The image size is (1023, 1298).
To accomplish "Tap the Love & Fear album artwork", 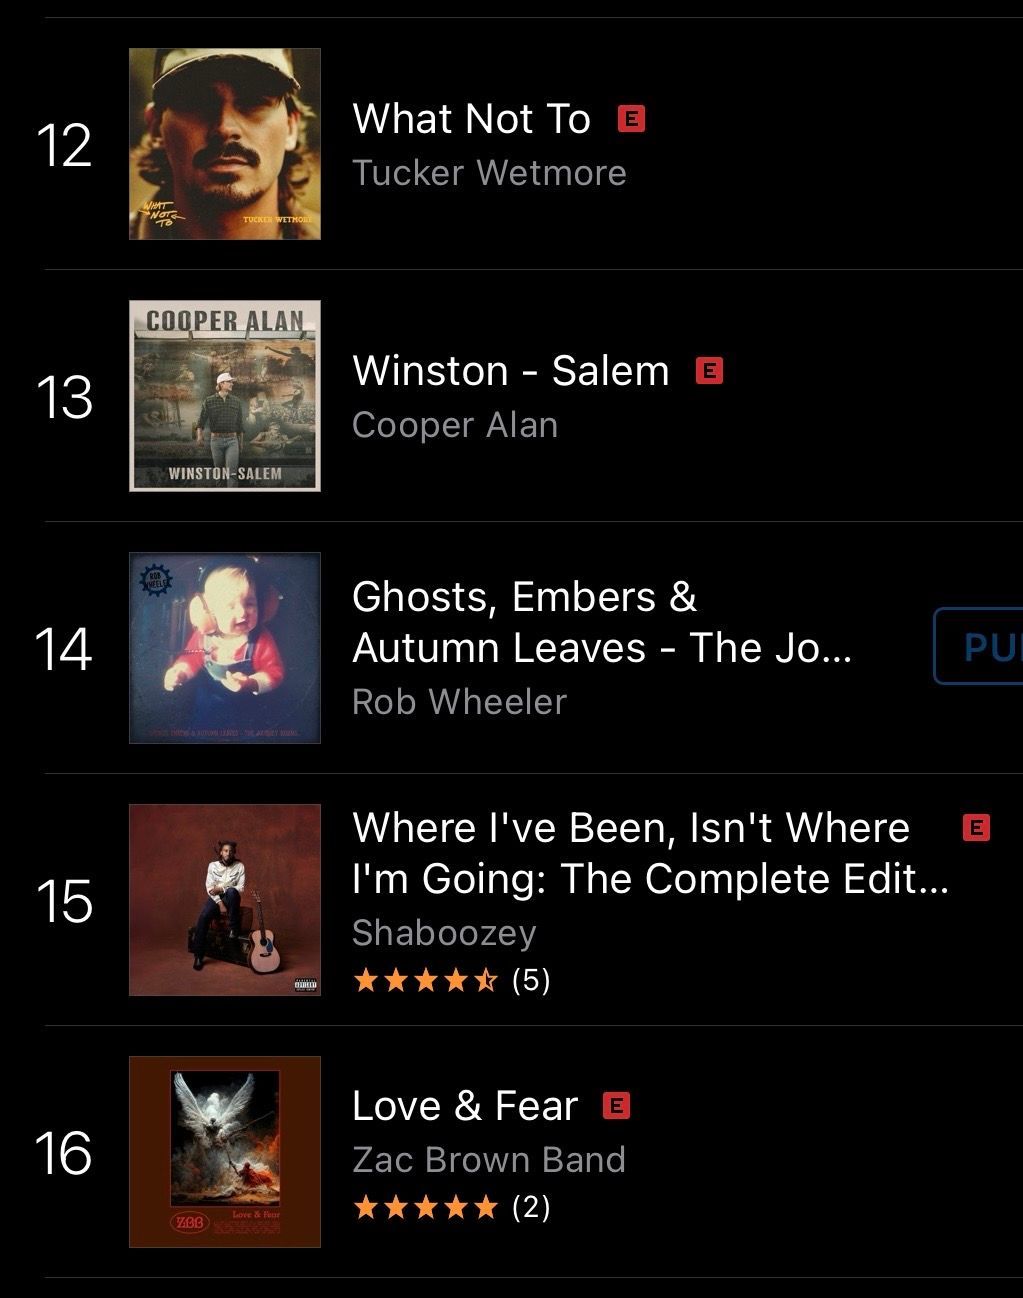I will [x=225, y=1152].
